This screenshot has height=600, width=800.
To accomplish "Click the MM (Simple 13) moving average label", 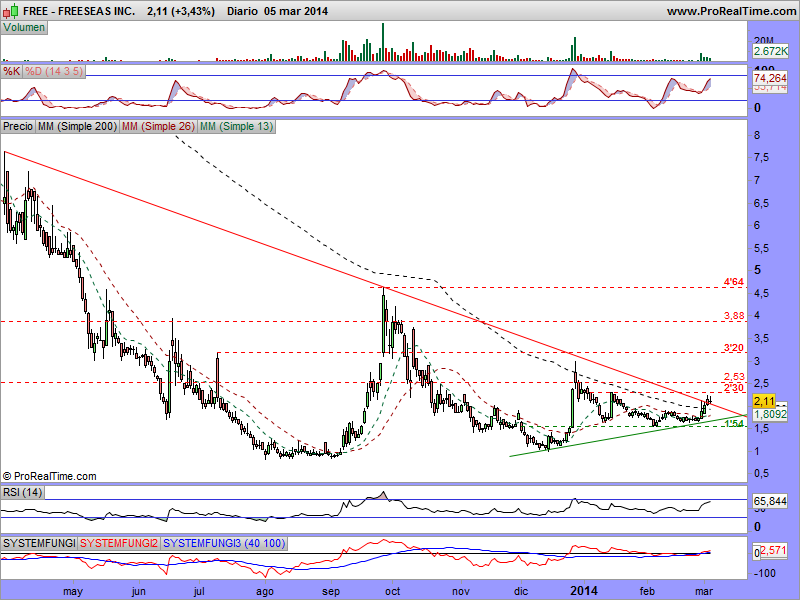I will (x=236, y=126).
